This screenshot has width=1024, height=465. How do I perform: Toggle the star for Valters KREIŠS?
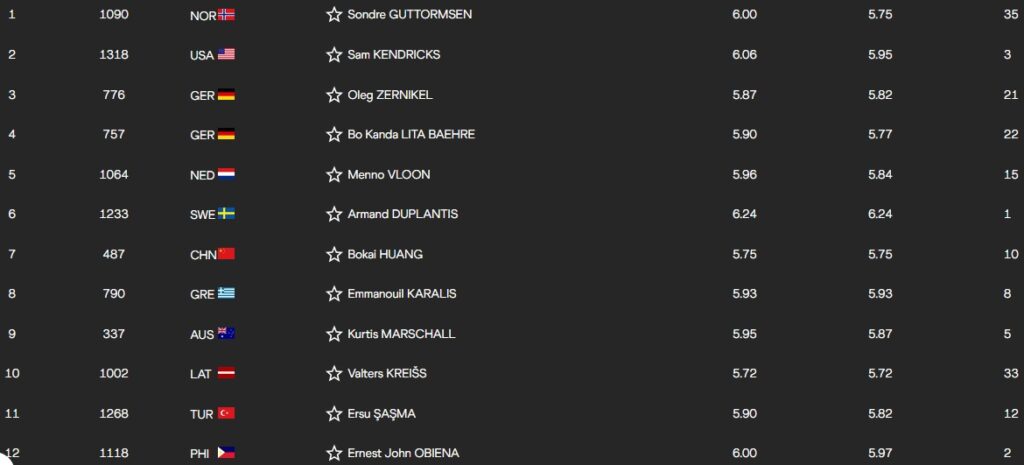pos(334,374)
